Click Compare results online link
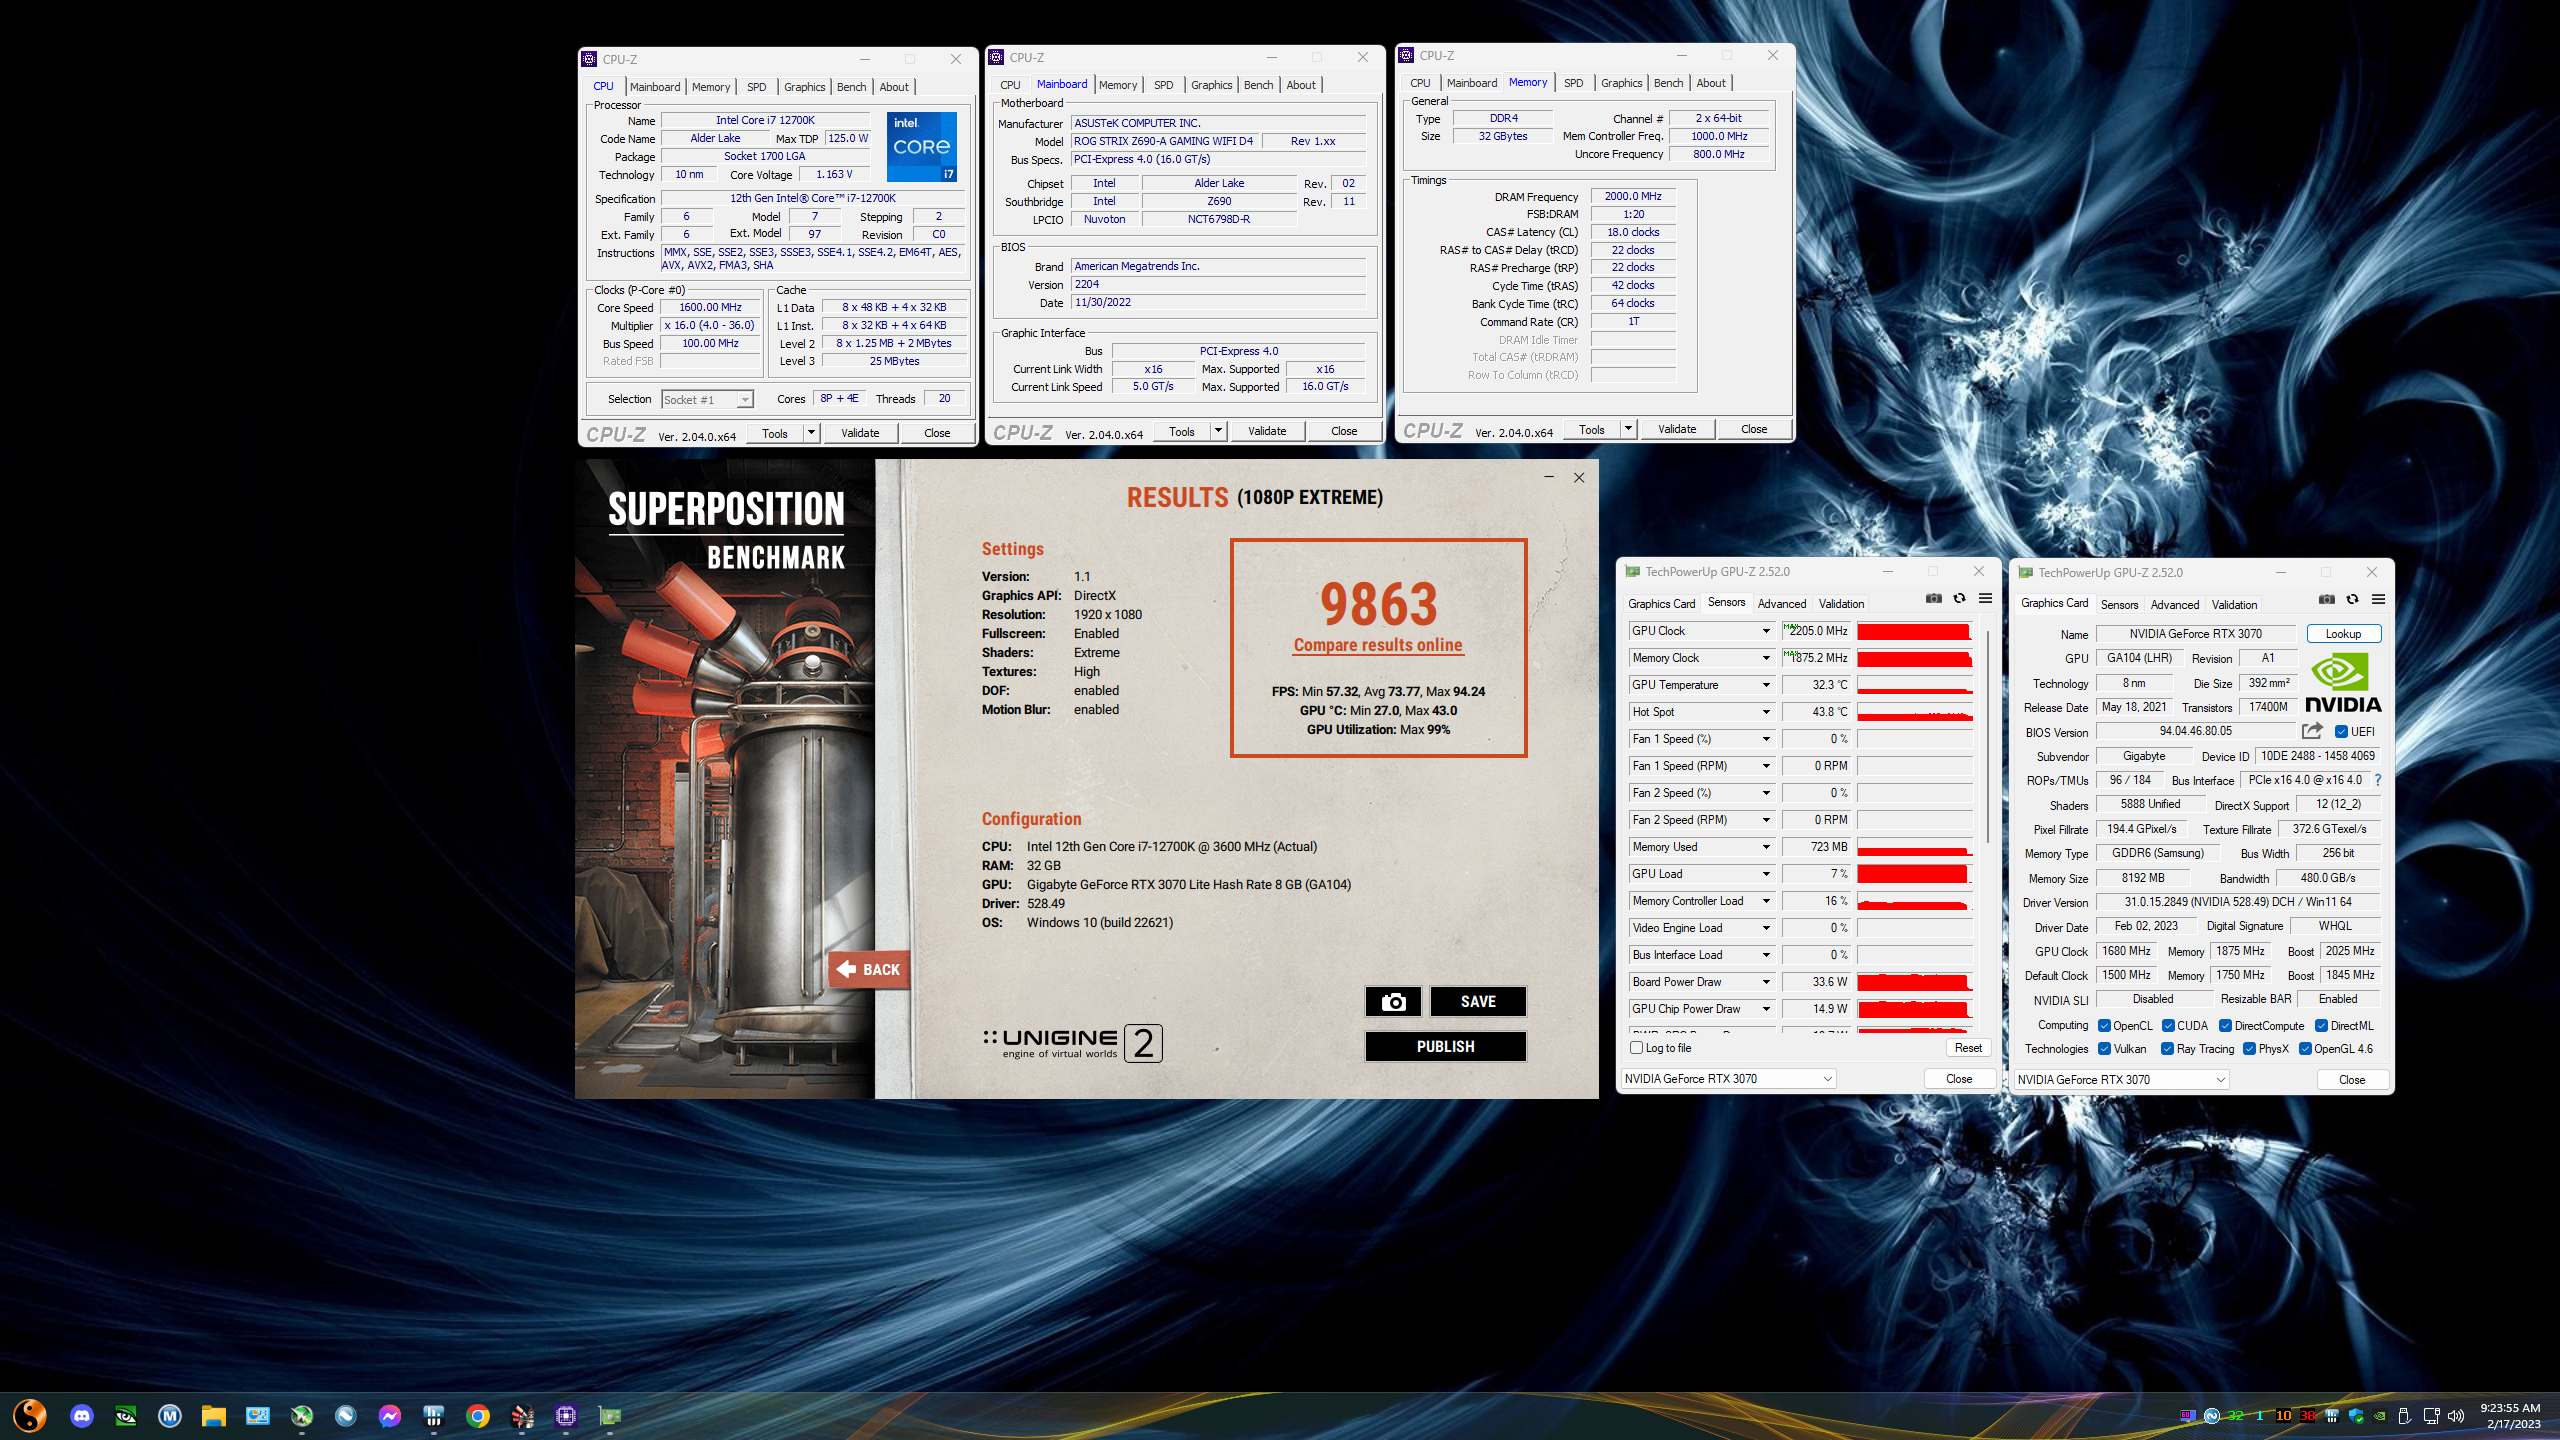Viewport: 2560px width, 1440px height. 1378,645
